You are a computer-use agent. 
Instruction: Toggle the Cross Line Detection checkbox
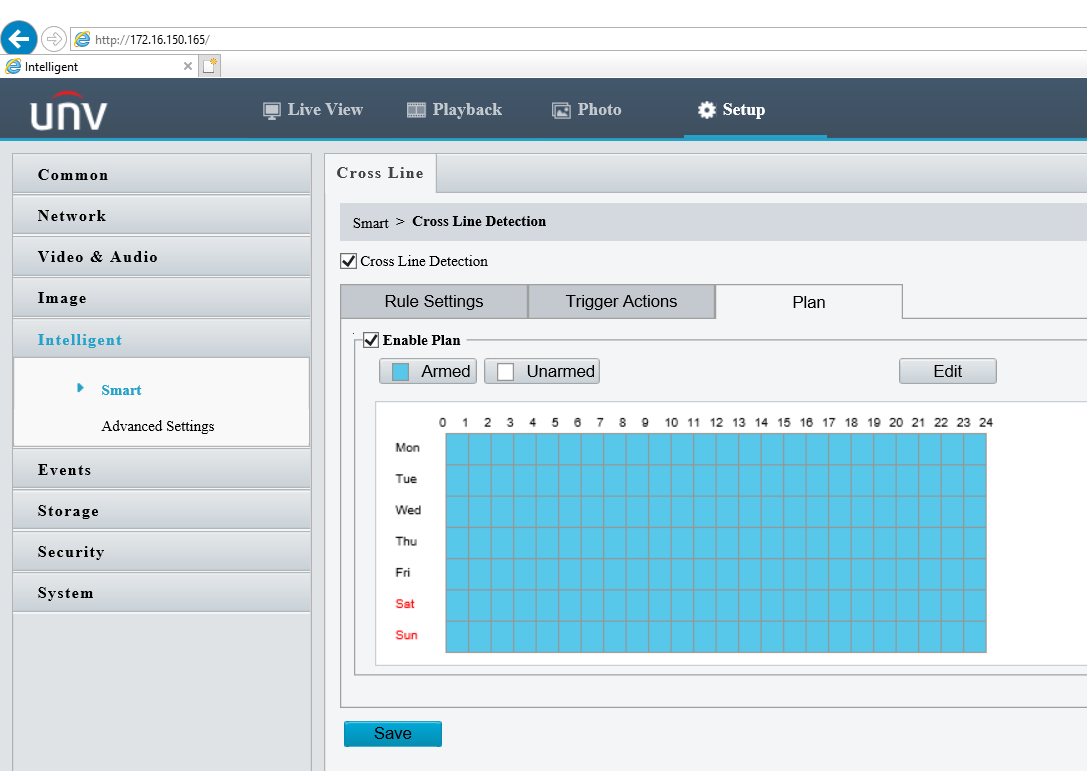tap(349, 261)
